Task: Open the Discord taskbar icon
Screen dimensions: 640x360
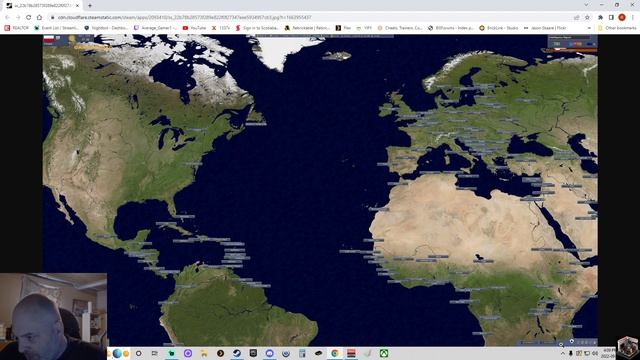Action: coord(269,353)
